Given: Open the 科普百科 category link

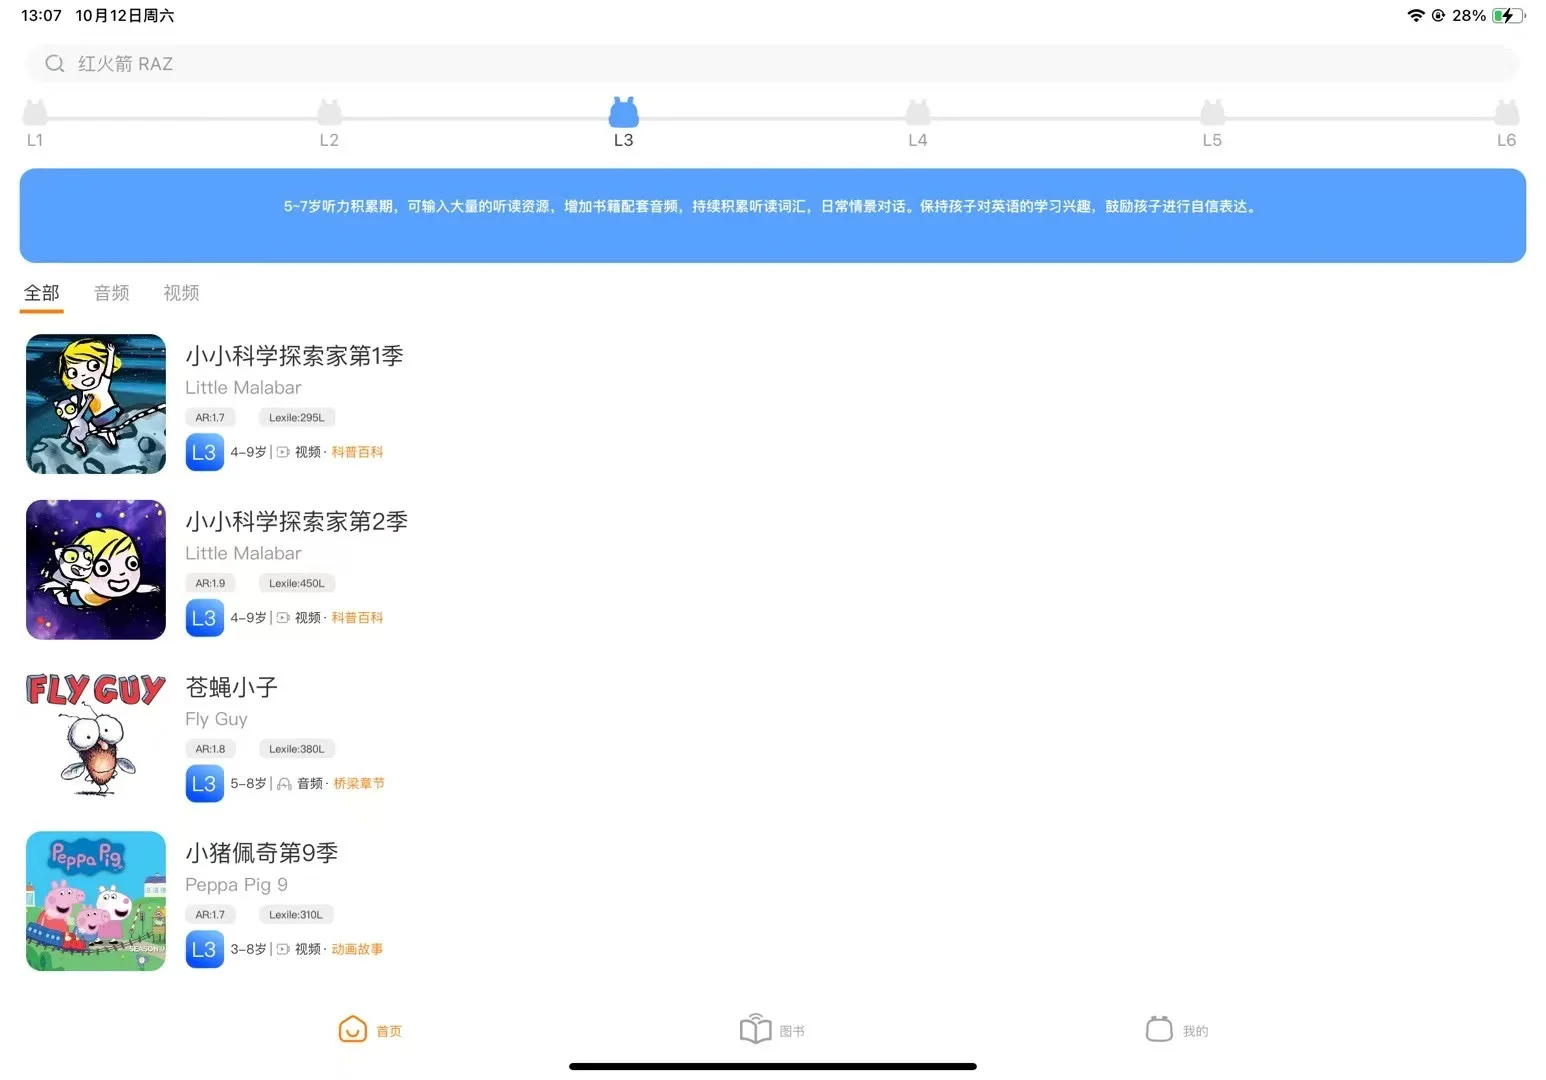Looking at the screenshot, I should (x=357, y=451).
